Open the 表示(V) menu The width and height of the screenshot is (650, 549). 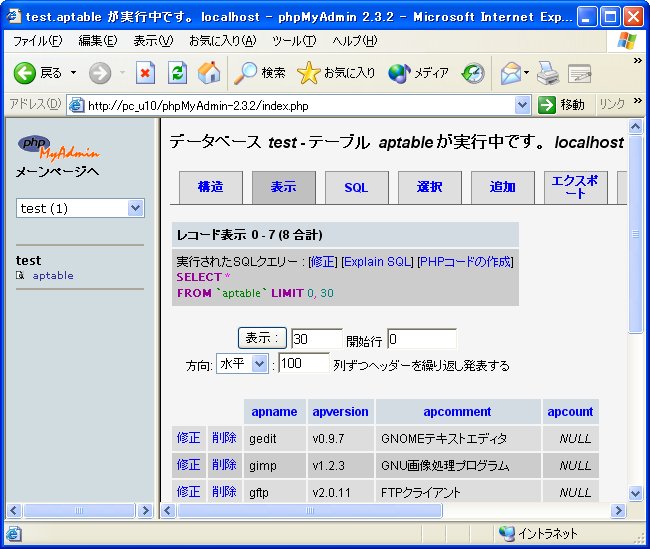point(153,41)
